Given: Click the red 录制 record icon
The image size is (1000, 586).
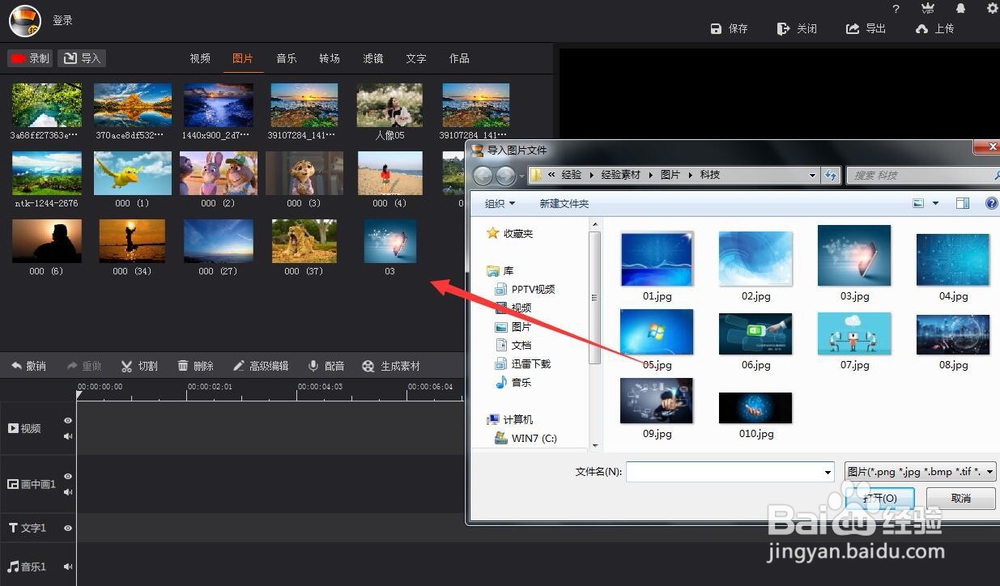Looking at the screenshot, I should (17, 58).
